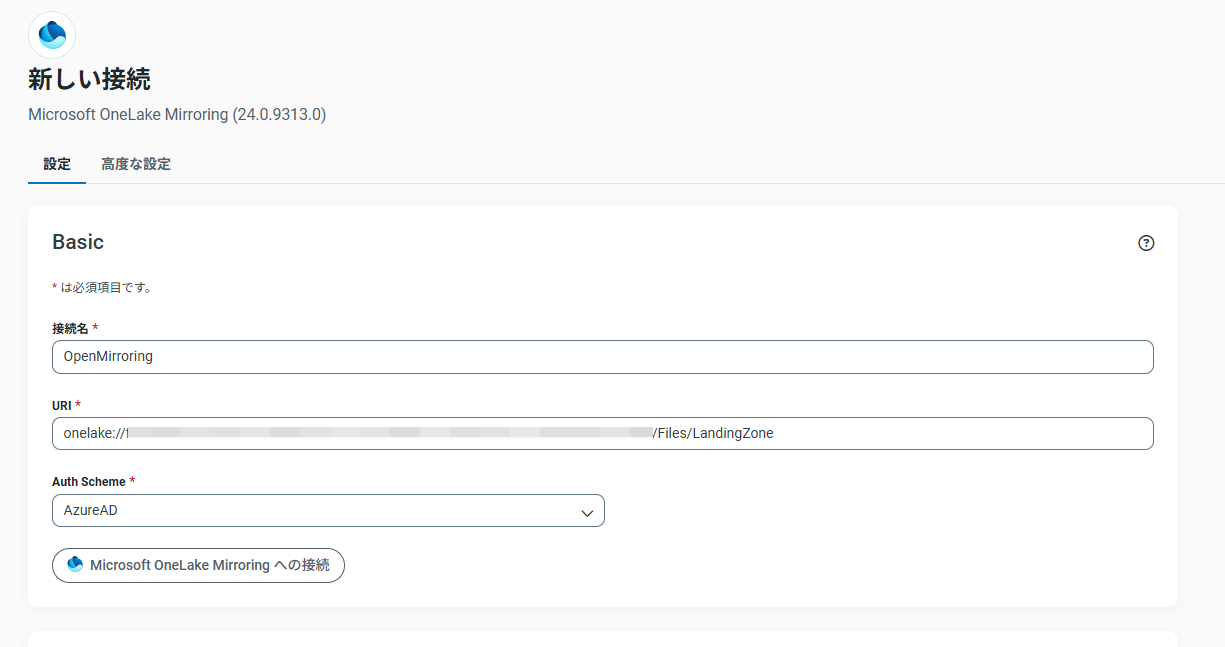Click the Microsoft OneLake Mirroring logo icon
The image size is (1225, 647).
coord(51,34)
